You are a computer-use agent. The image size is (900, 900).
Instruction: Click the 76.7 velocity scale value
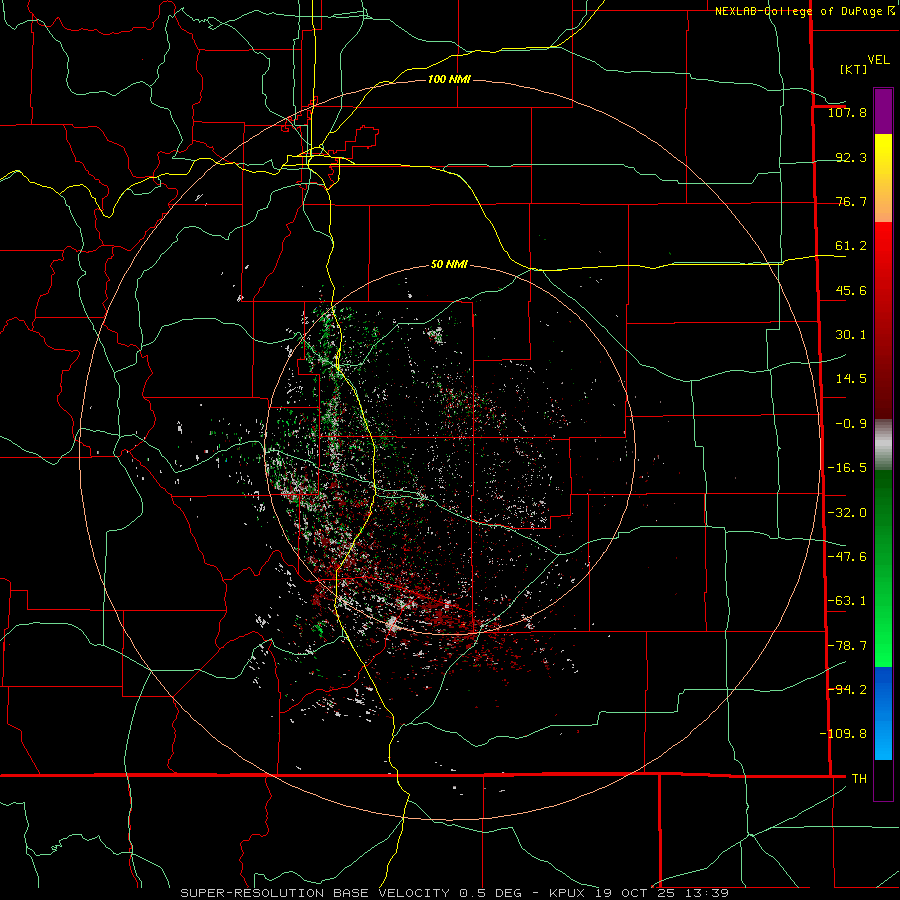pyautogui.click(x=851, y=201)
